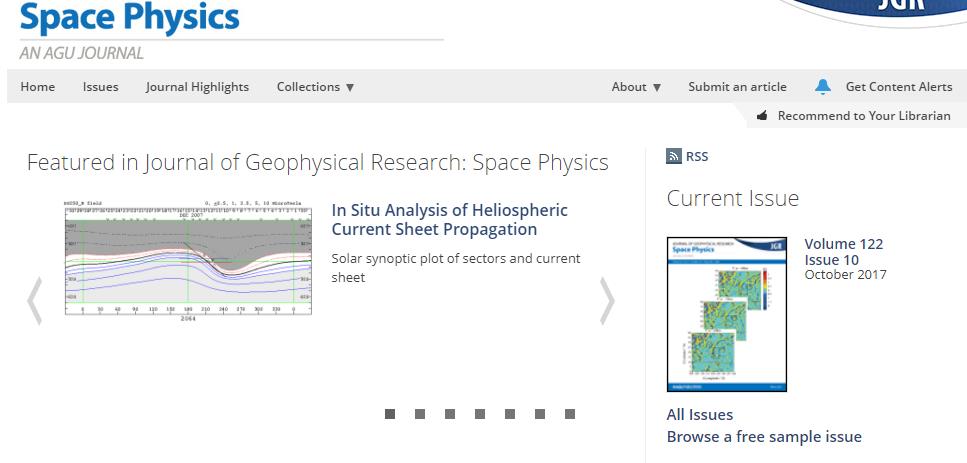Click the Space Physics journal logo
967x463 pixels.
pyautogui.click(x=130, y=17)
